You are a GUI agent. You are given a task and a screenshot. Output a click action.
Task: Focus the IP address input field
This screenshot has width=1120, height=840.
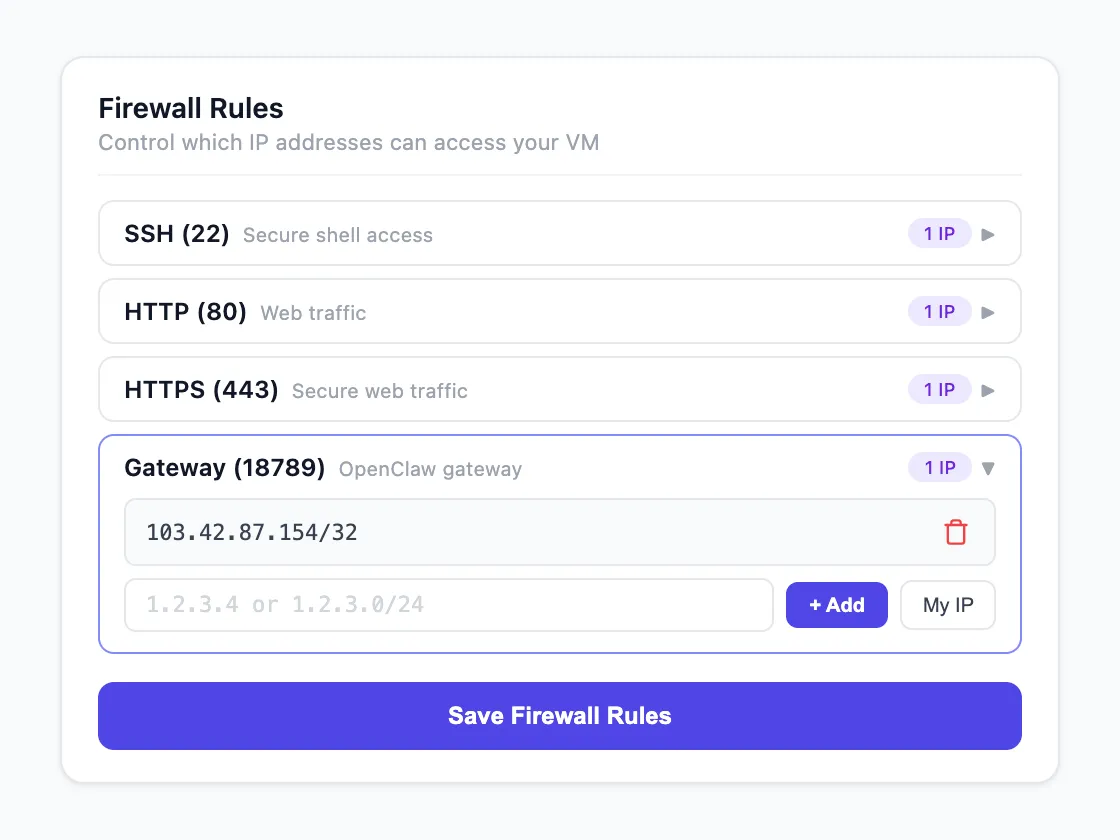[x=448, y=605]
